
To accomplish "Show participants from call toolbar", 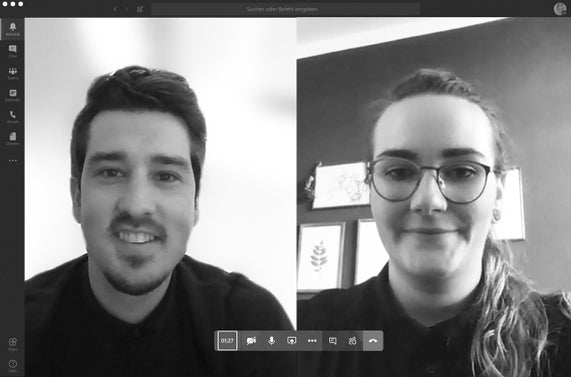I will coord(353,341).
